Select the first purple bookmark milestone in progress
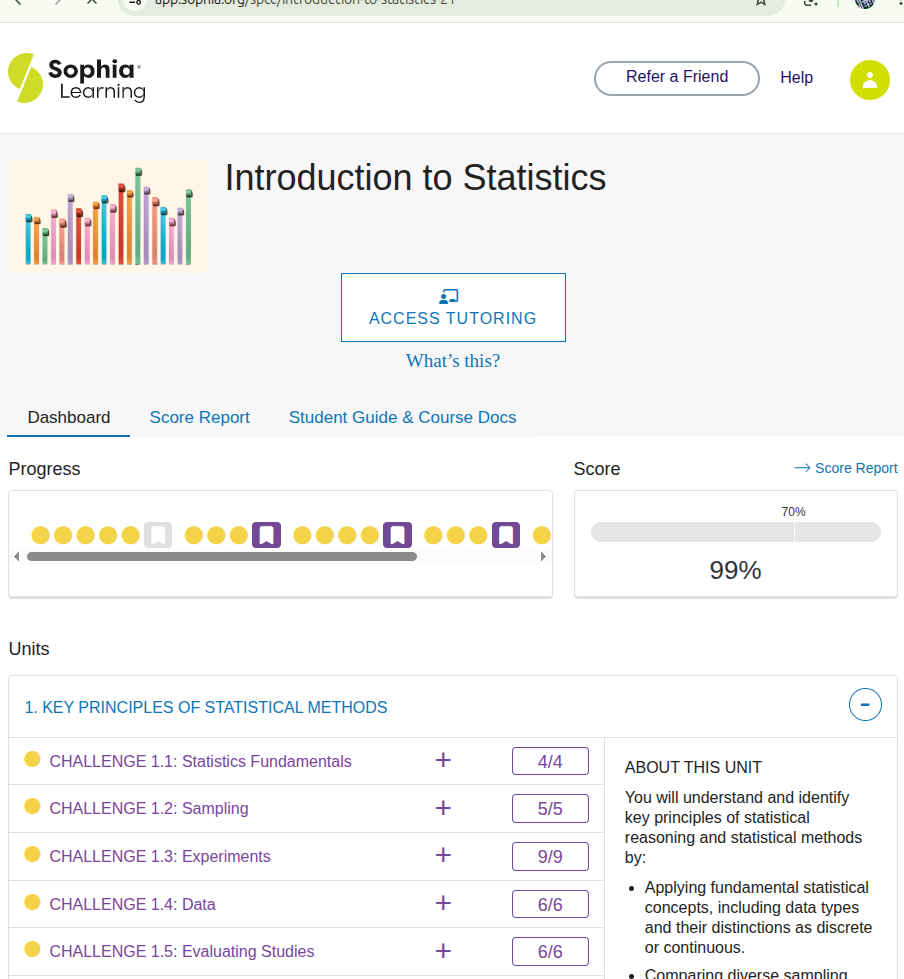 pyautogui.click(x=267, y=535)
